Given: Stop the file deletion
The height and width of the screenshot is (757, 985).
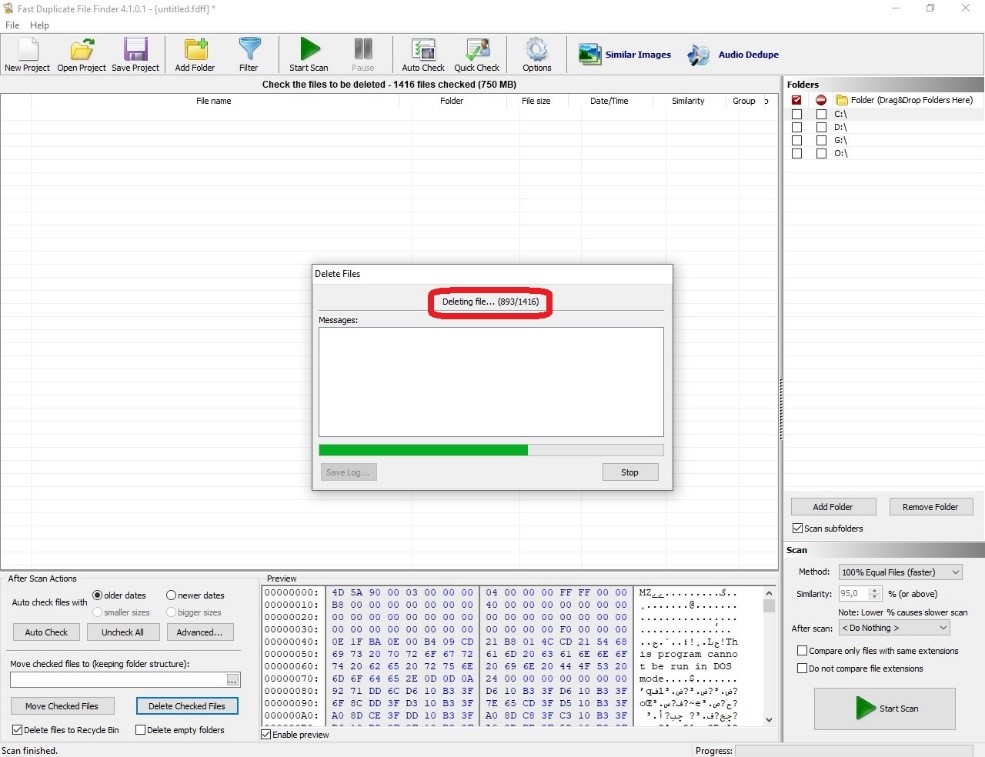Looking at the screenshot, I should [630, 472].
